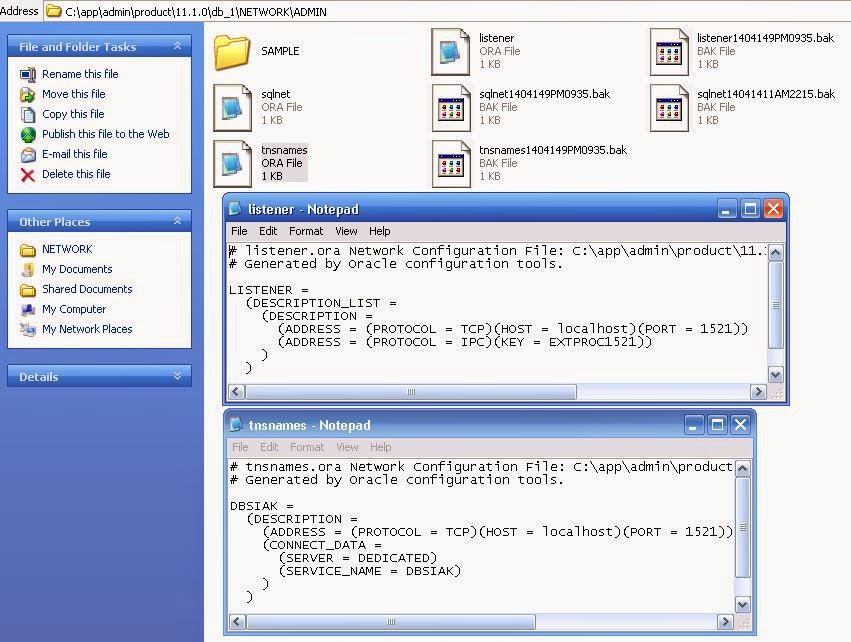Select the listener ORA file icon
The image size is (851, 642).
tap(450, 52)
